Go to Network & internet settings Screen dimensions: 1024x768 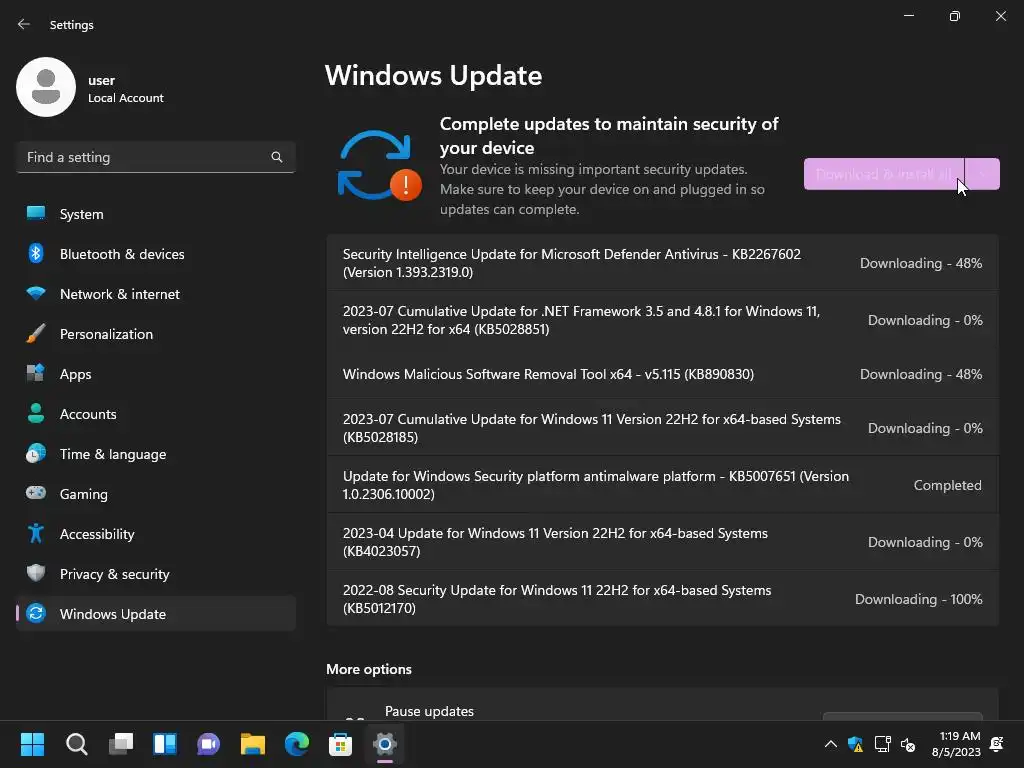pyautogui.click(x=155, y=293)
